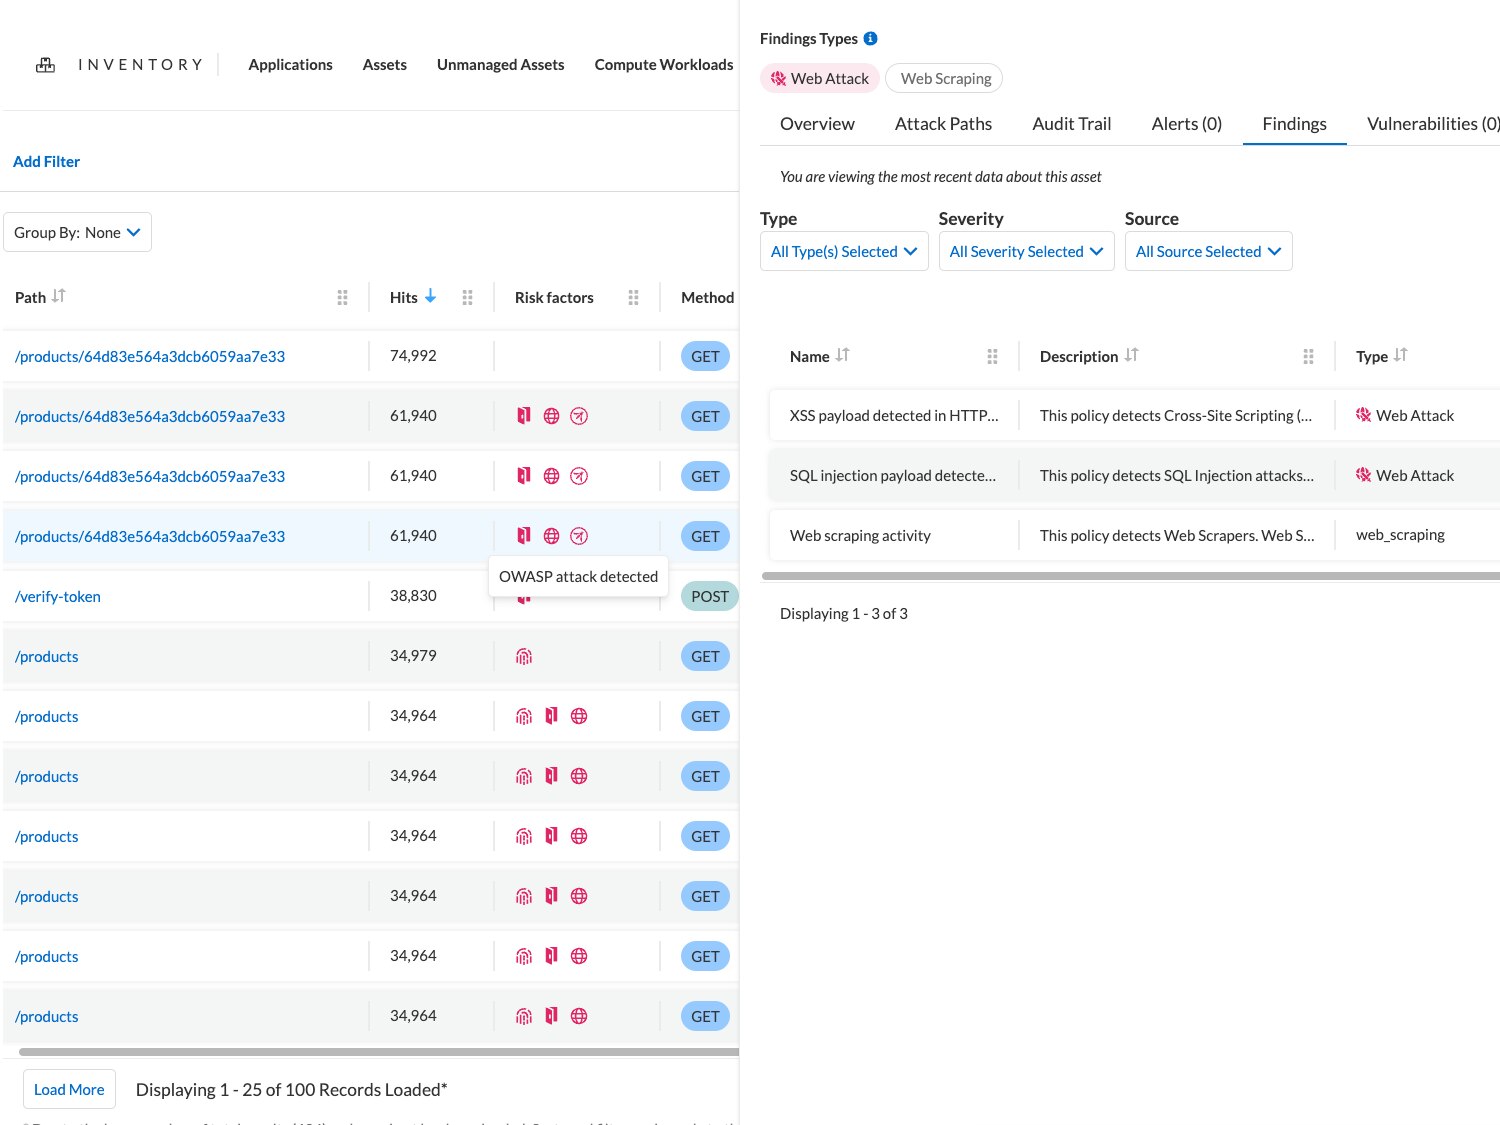
Task: Open the All Type(s) Selected dropdown
Action: pyautogui.click(x=843, y=251)
